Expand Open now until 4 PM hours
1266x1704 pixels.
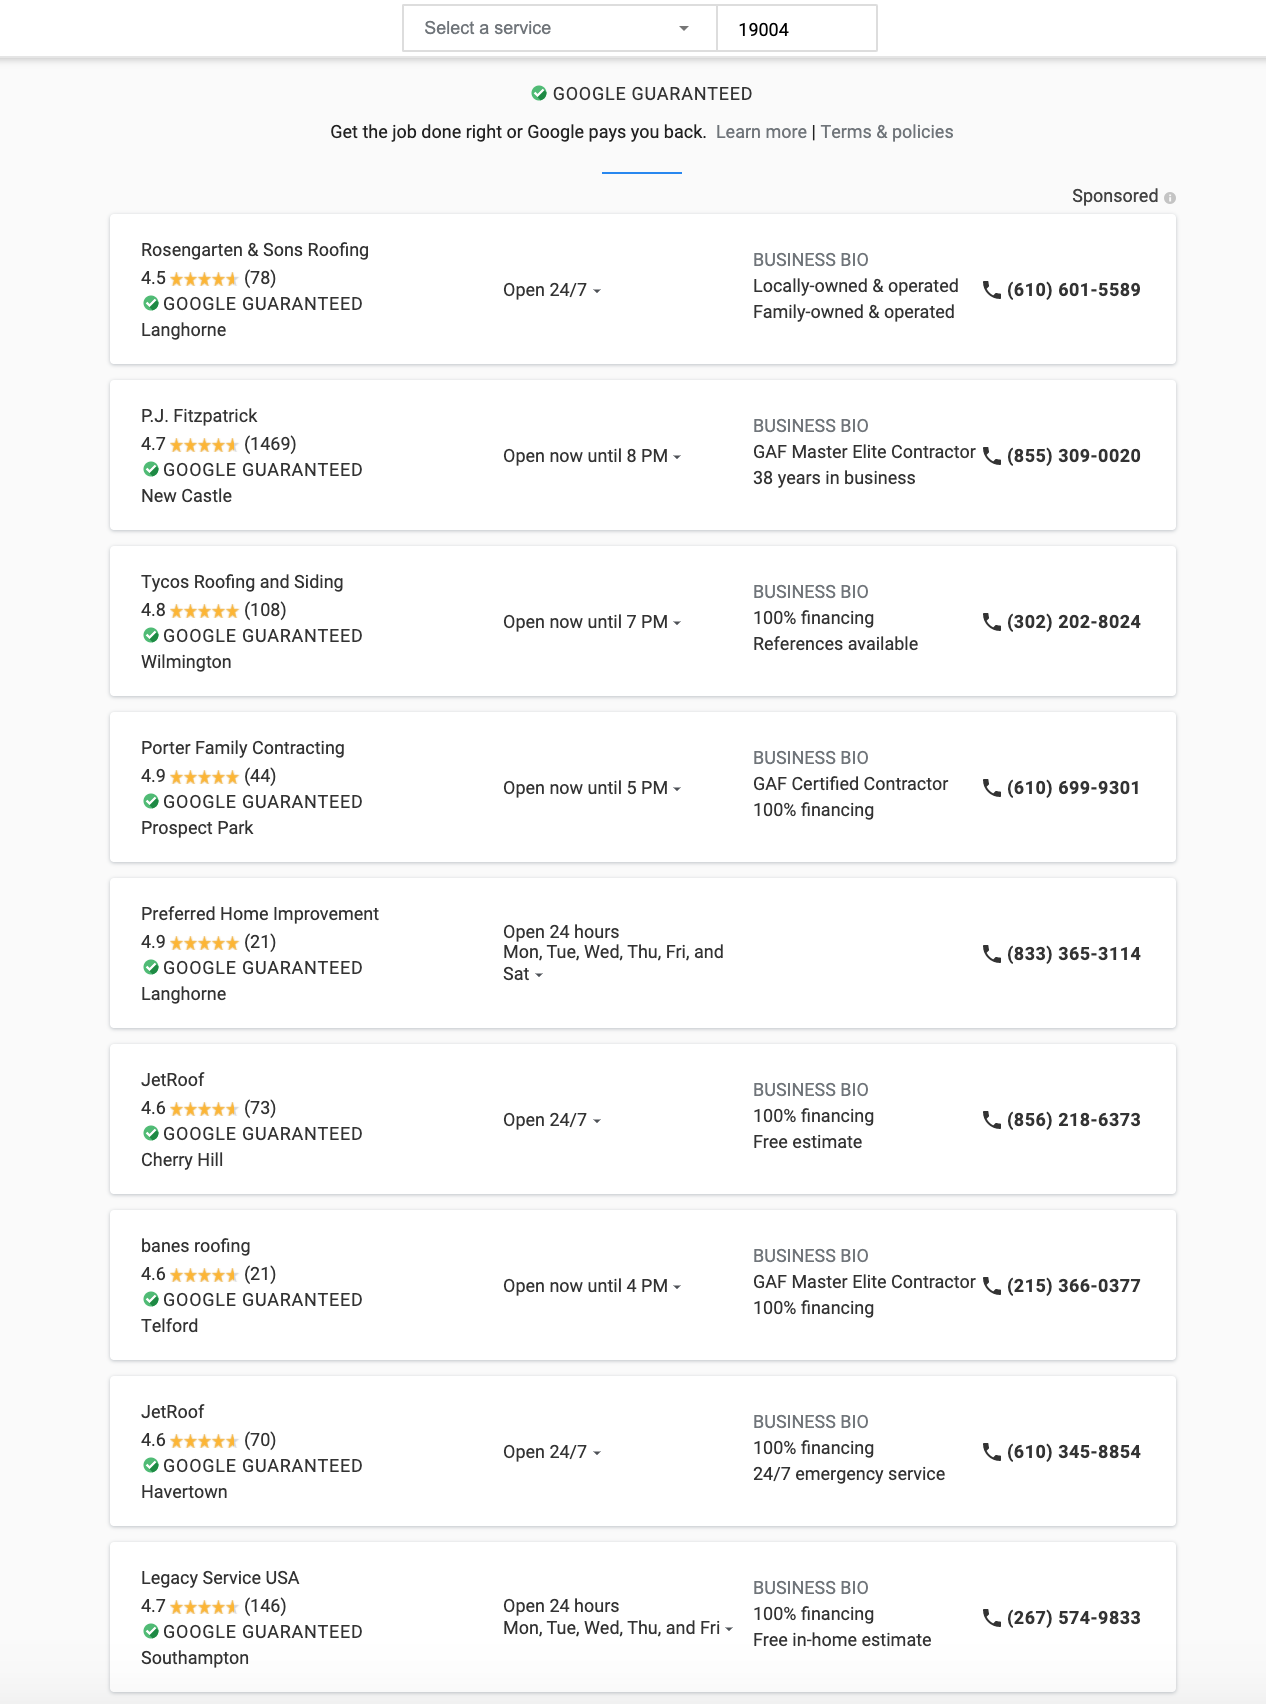click(x=592, y=1286)
